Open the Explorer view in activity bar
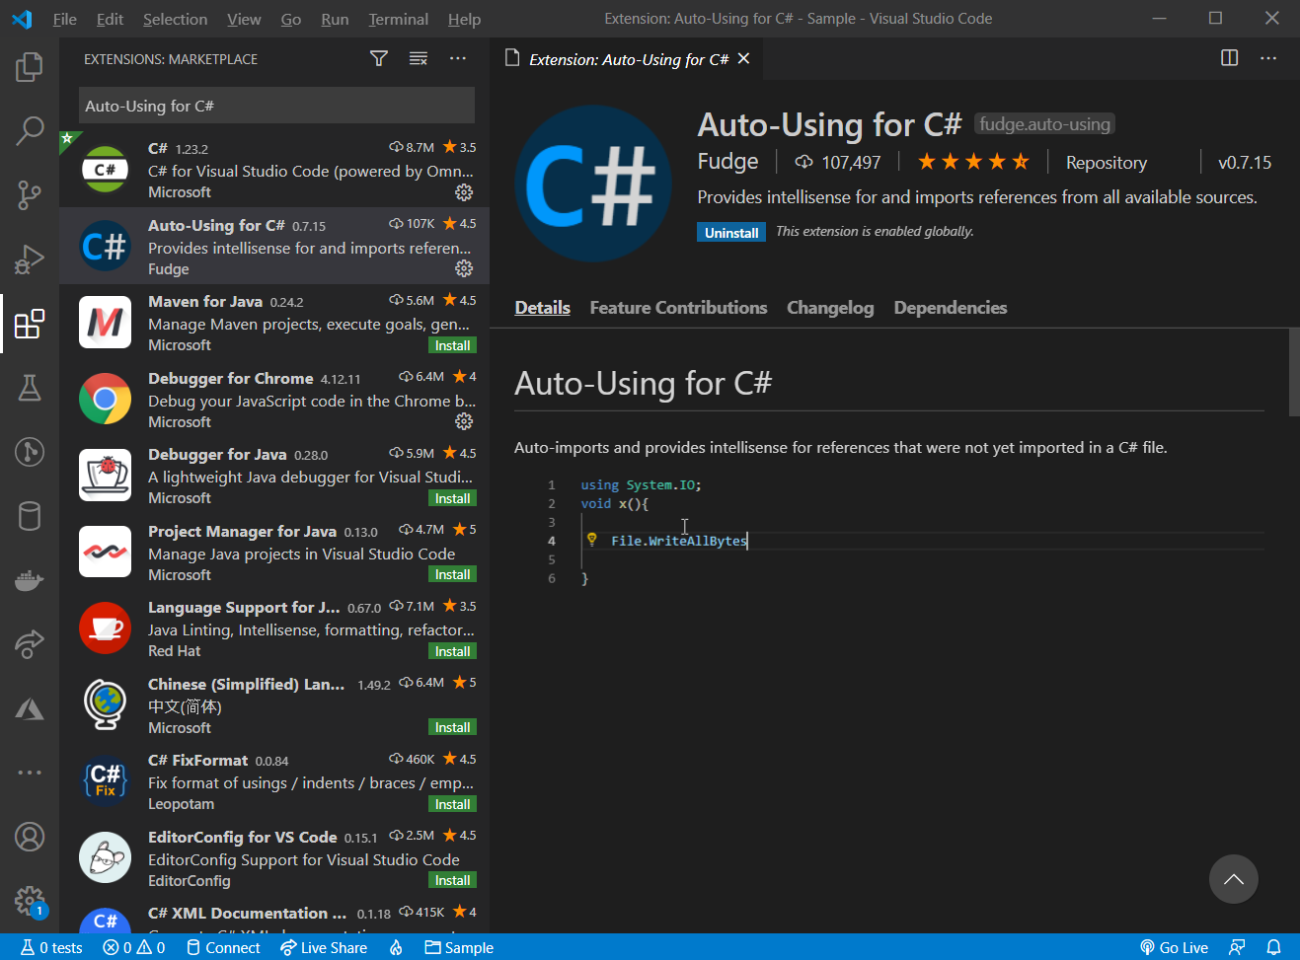Image resolution: width=1300 pixels, height=960 pixels. 29,67
